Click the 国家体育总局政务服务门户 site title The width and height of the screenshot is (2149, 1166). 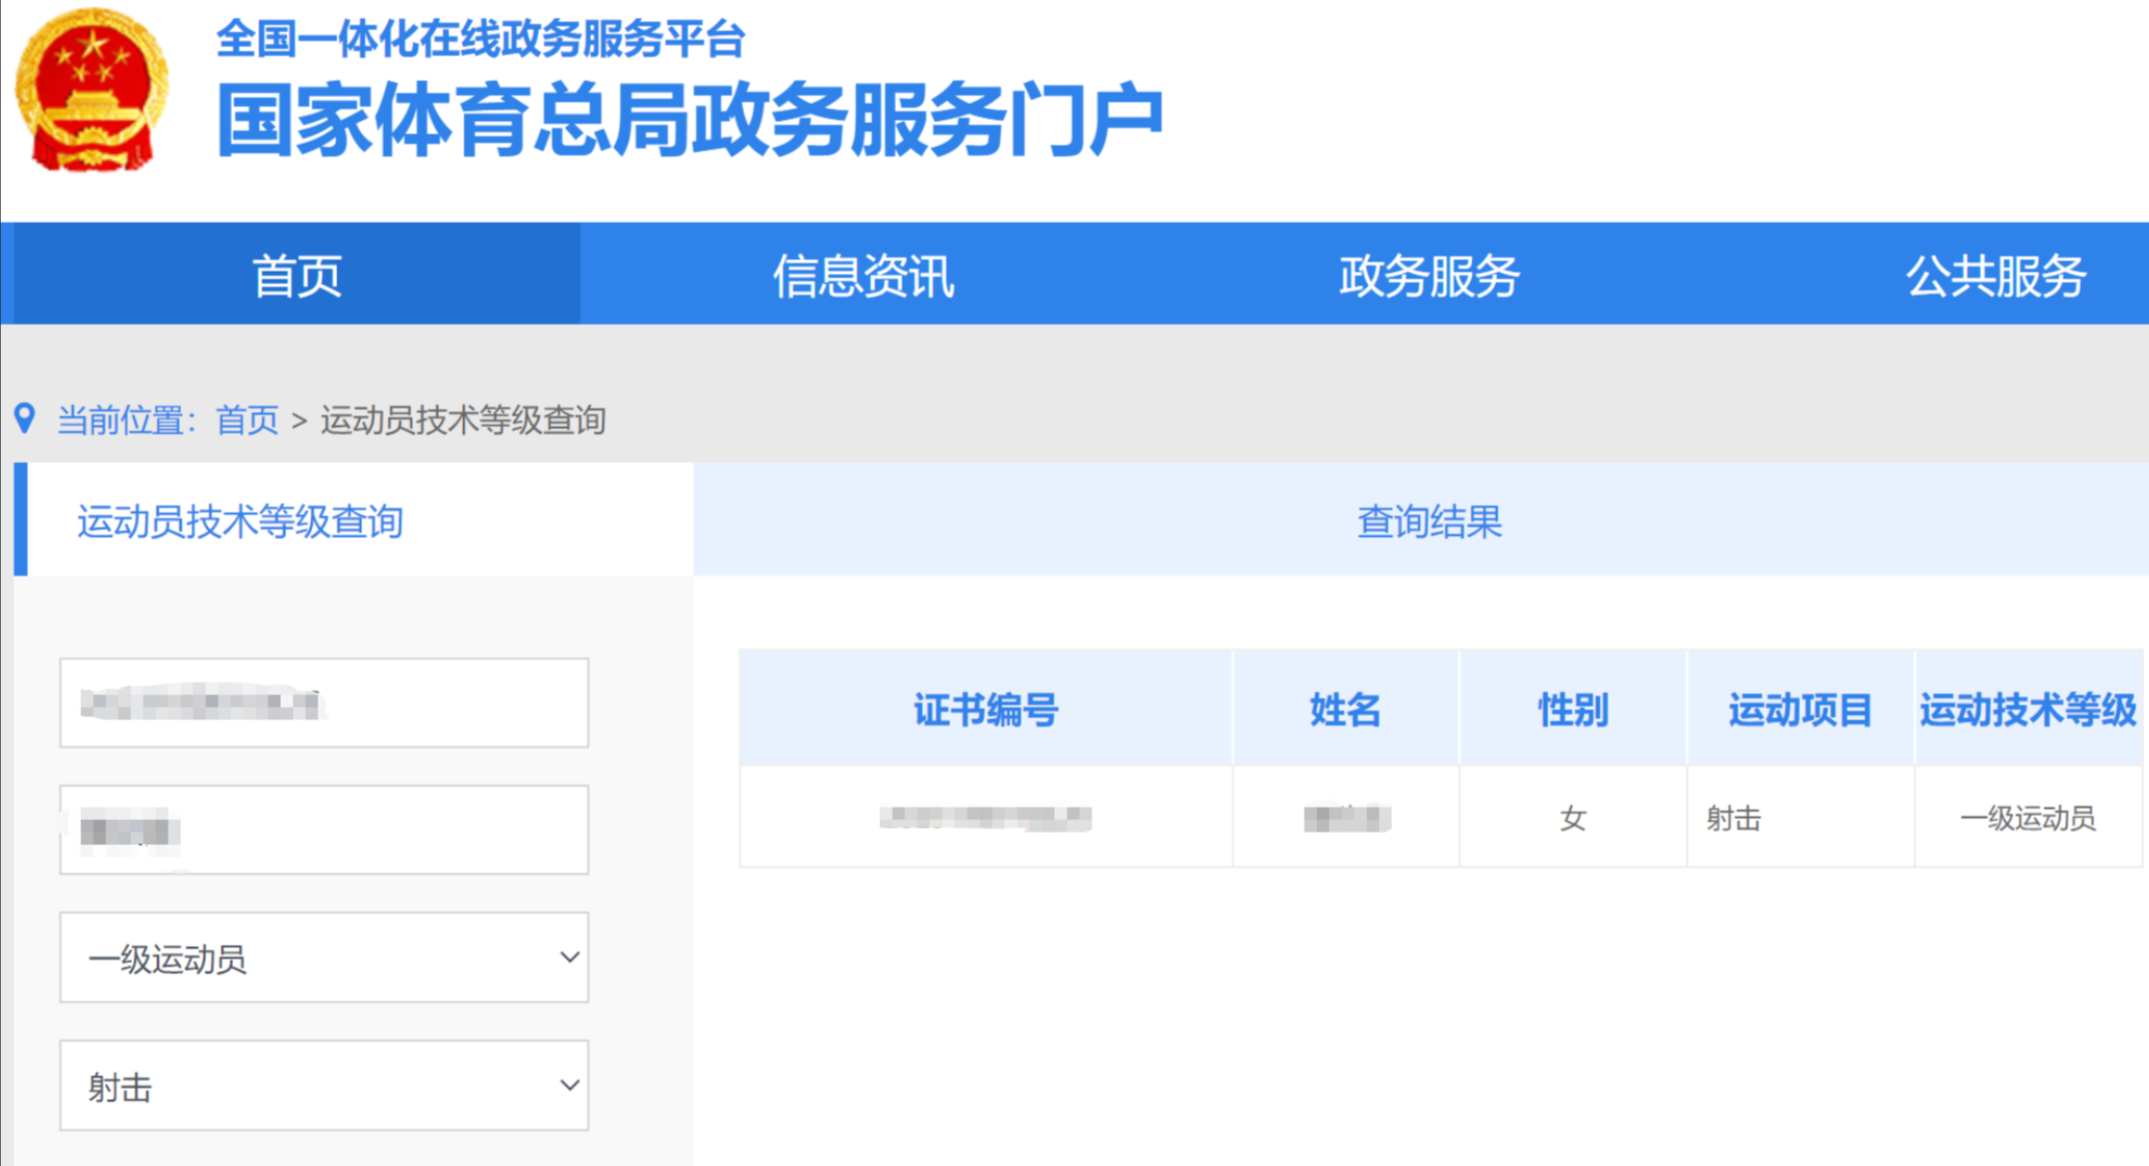click(x=690, y=120)
